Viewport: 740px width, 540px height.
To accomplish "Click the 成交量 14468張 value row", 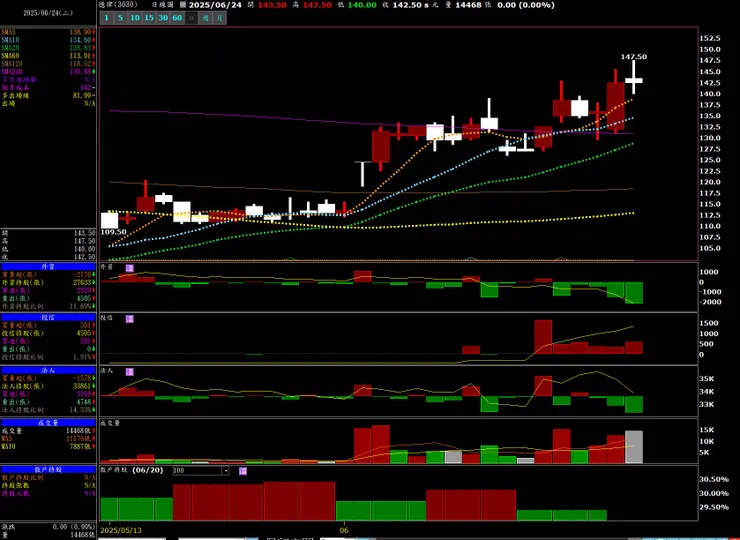I will coord(48,431).
